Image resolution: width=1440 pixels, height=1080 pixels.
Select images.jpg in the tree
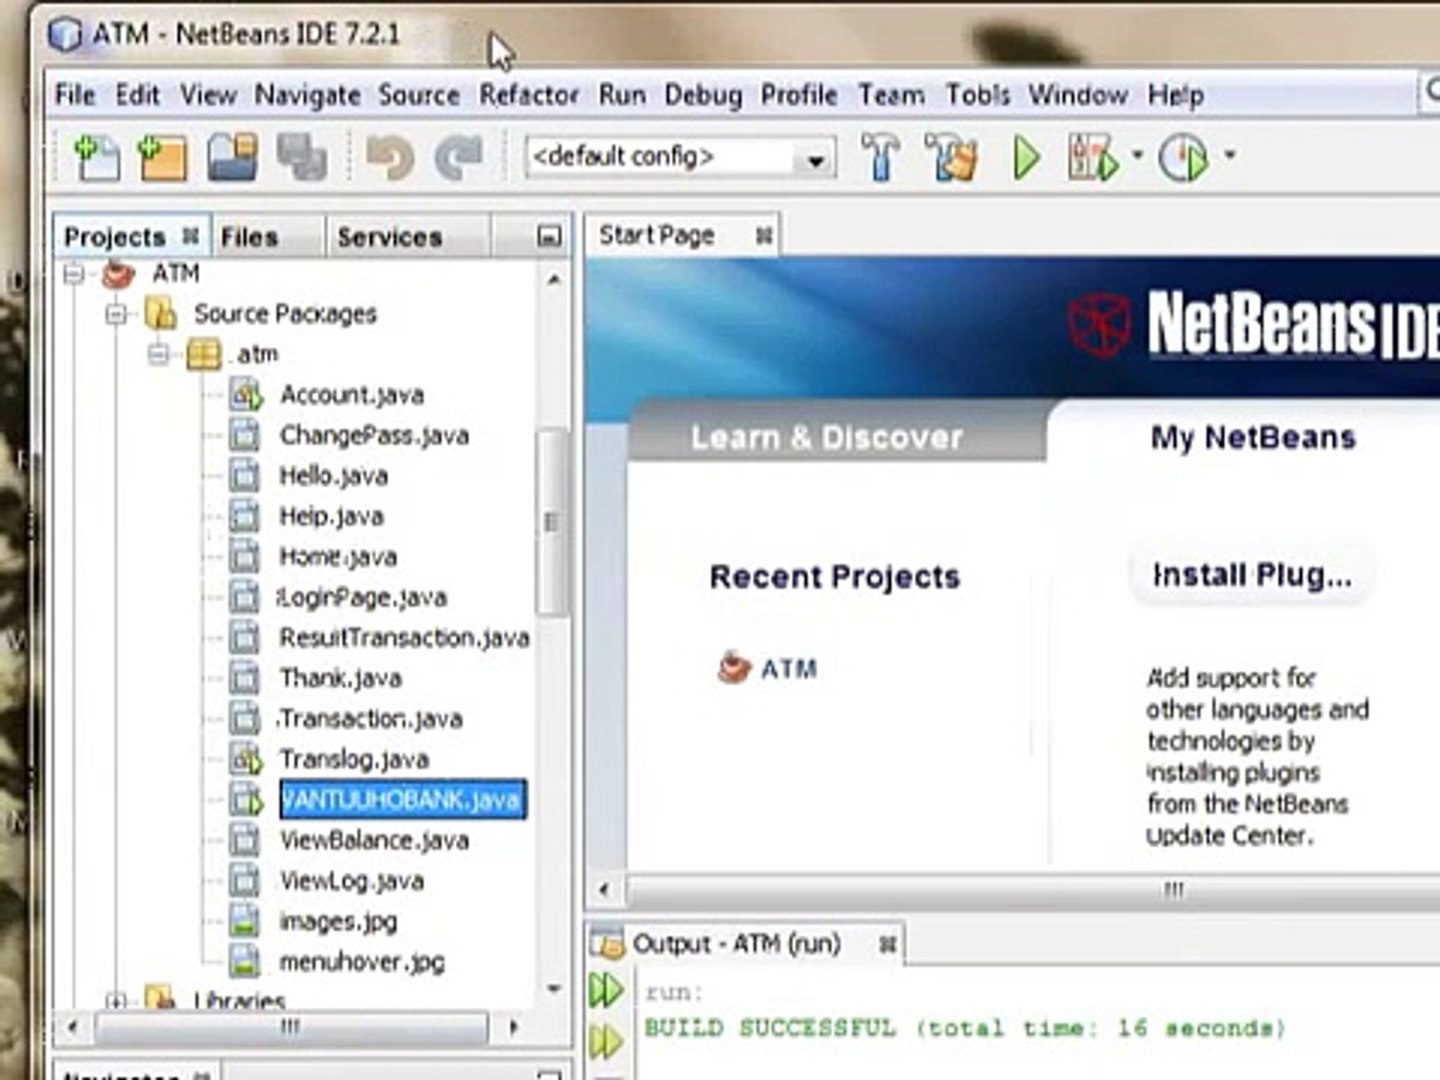[338, 921]
